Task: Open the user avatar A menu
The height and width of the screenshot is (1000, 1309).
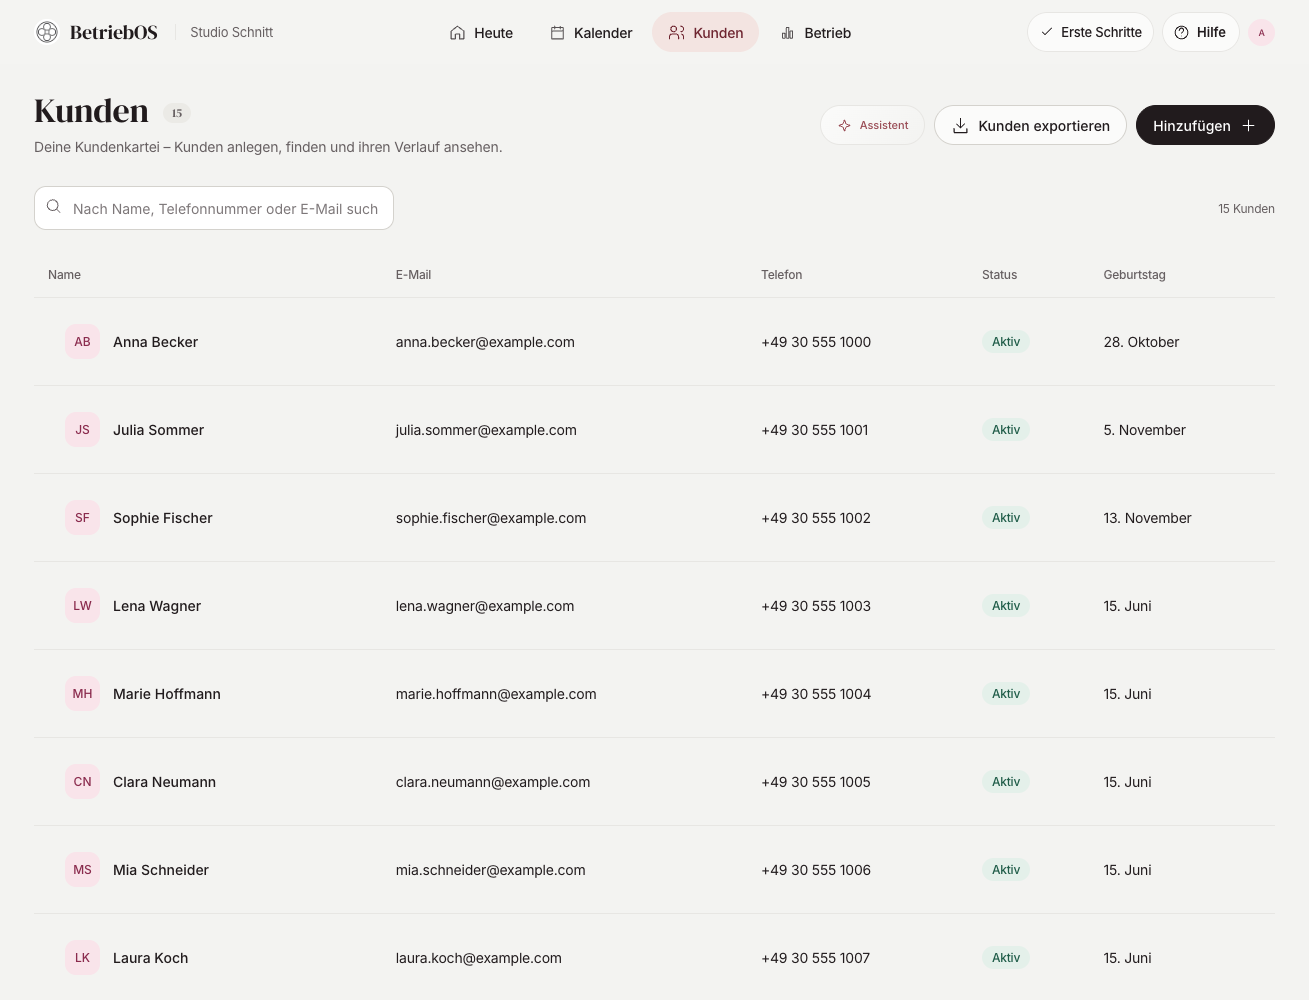Action: 1261,33
